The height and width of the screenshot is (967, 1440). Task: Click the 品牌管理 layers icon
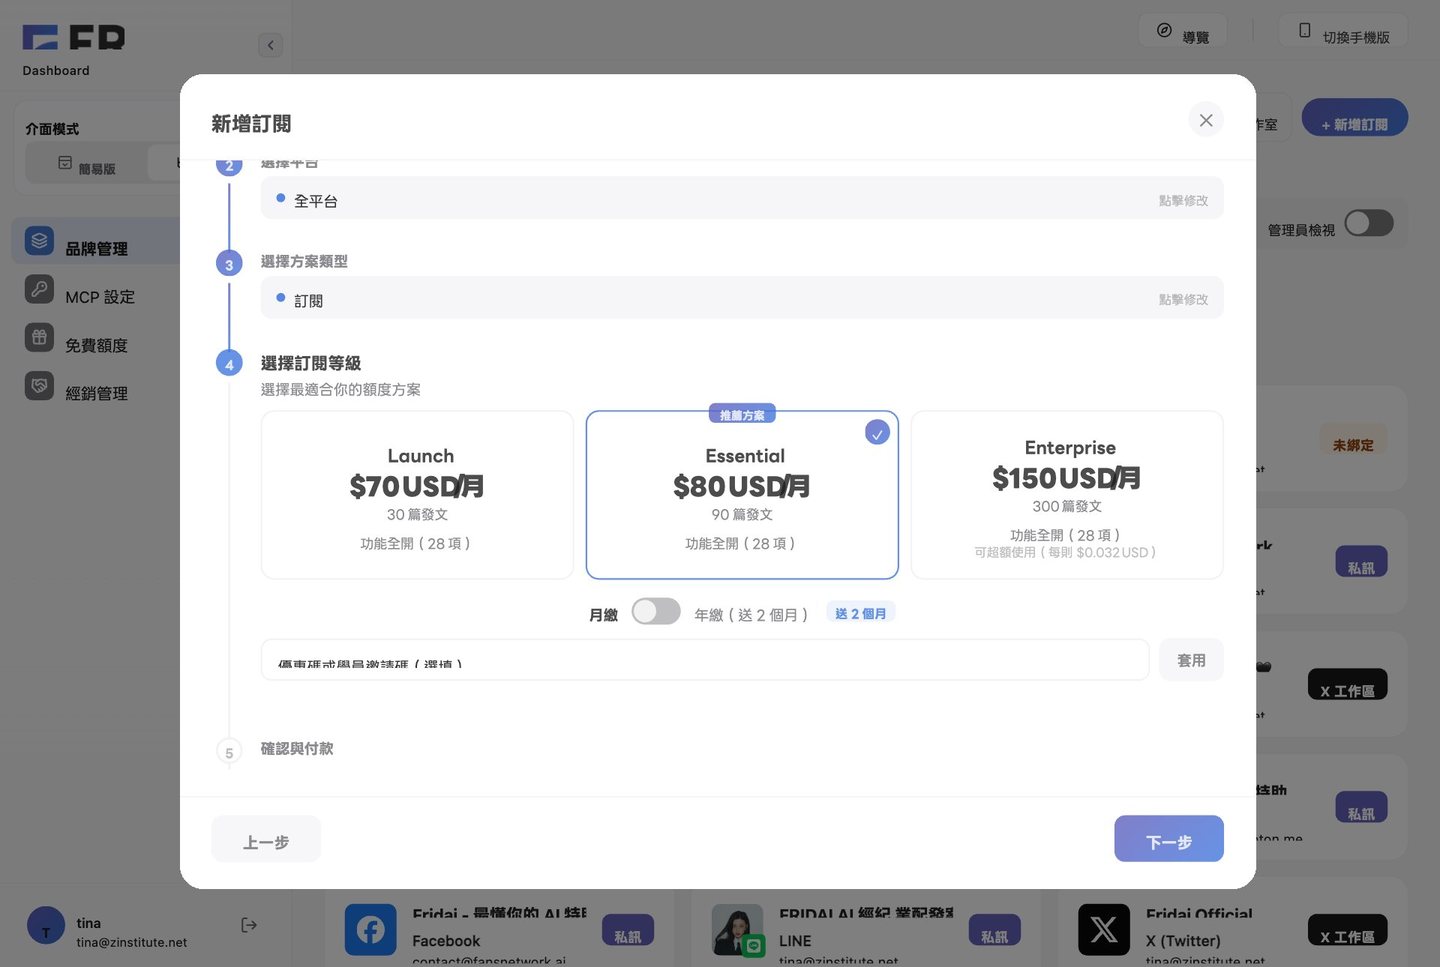click(39, 241)
